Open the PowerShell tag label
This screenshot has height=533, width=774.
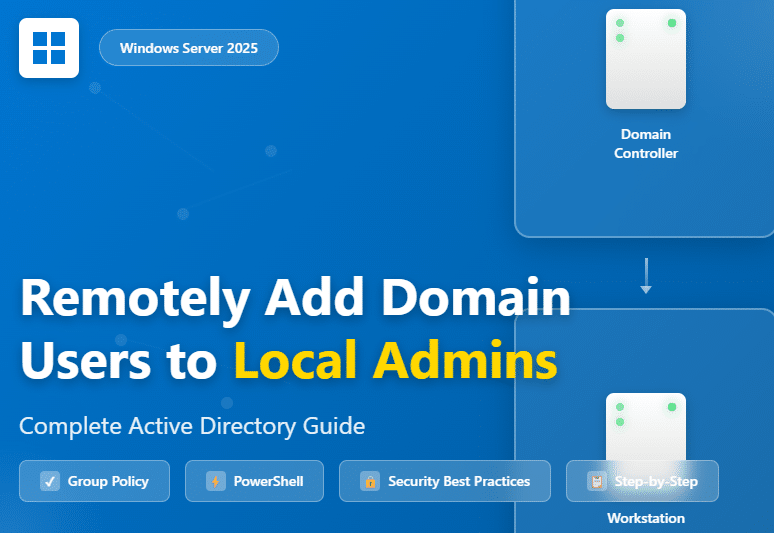coord(268,481)
